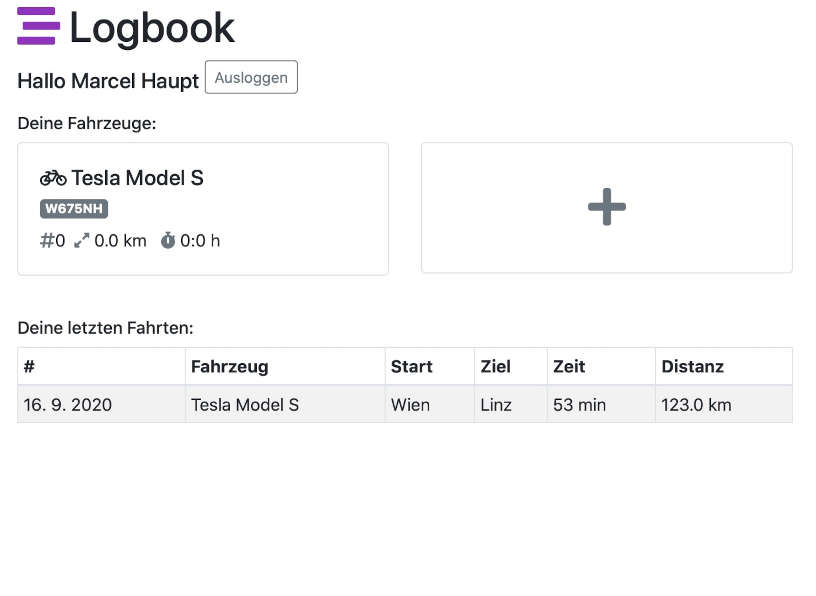Click the Zeit column header
Viewport: 816px width, 596px height.
569,367
